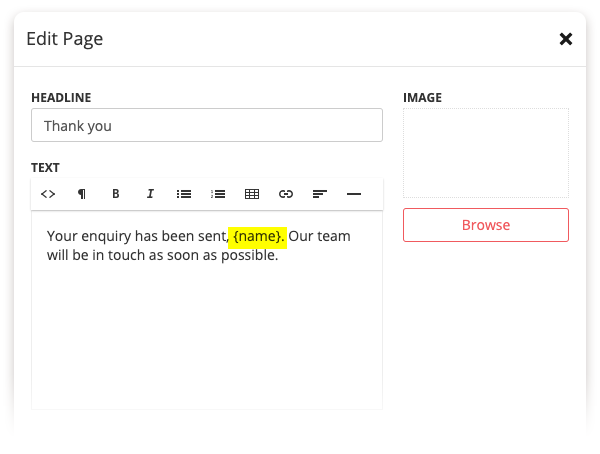This screenshot has width=600, height=454.
Task: Insert a table into the text
Action: coord(252,194)
